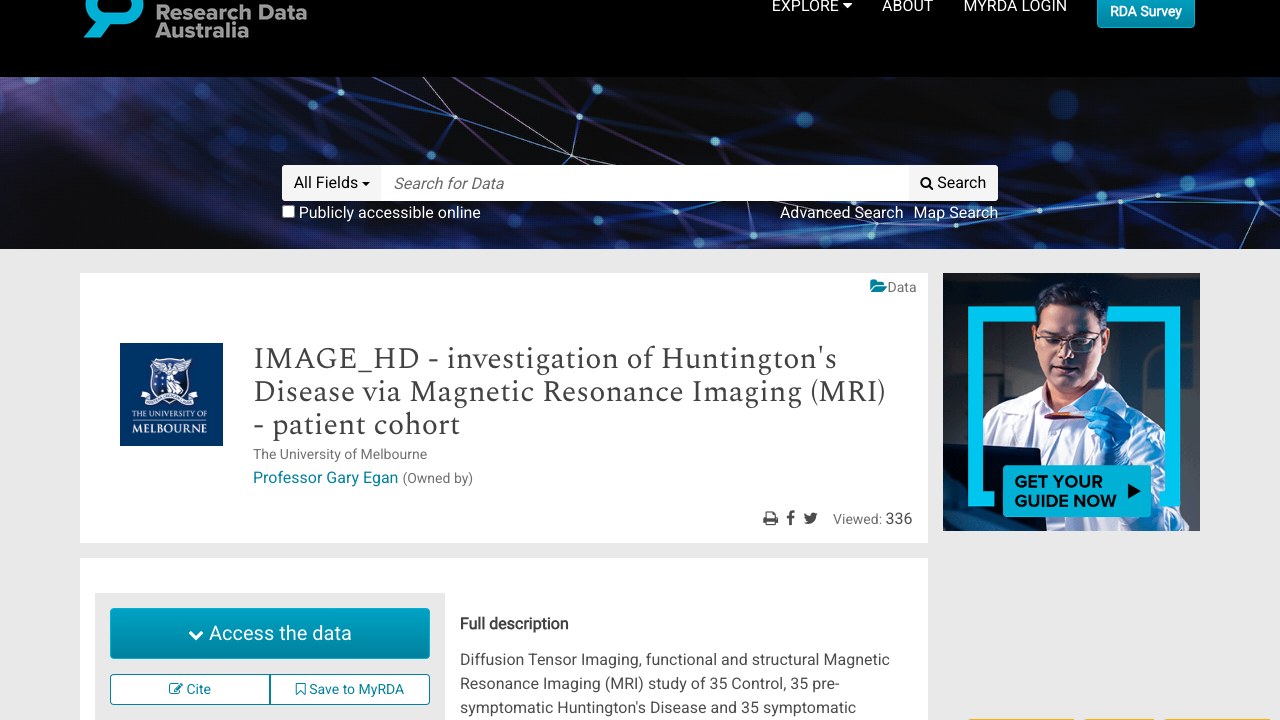The image size is (1280, 720).
Task: Click the Research Data Australia logo
Action: [x=196, y=18]
